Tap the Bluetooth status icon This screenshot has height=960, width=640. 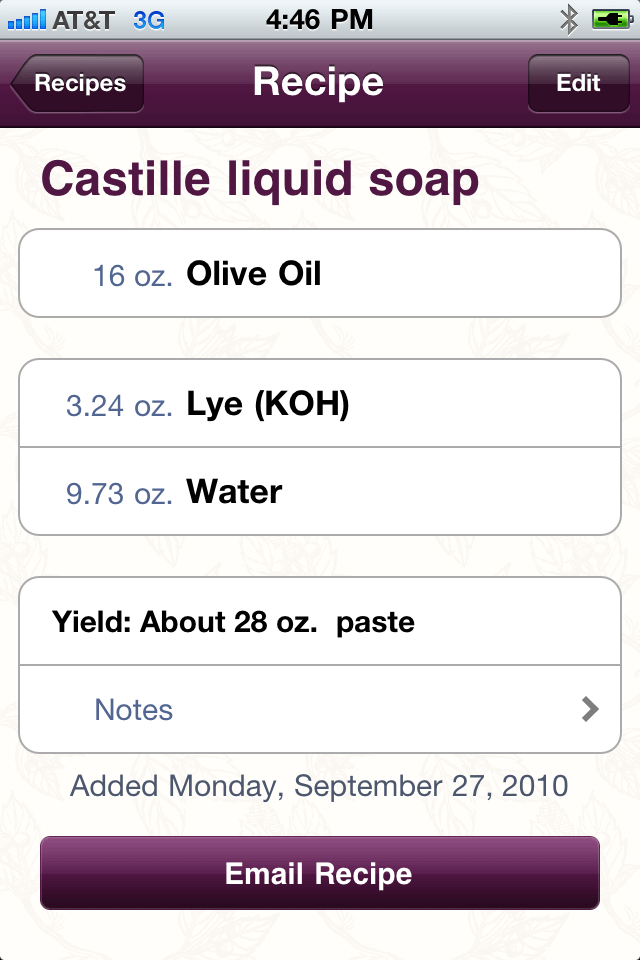[570, 18]
